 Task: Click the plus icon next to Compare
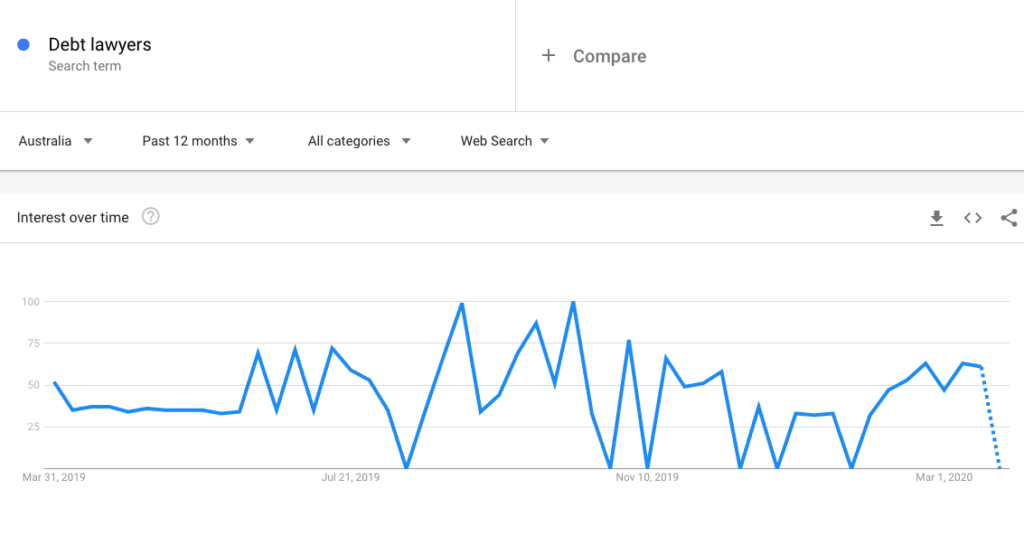coord(549,55)
